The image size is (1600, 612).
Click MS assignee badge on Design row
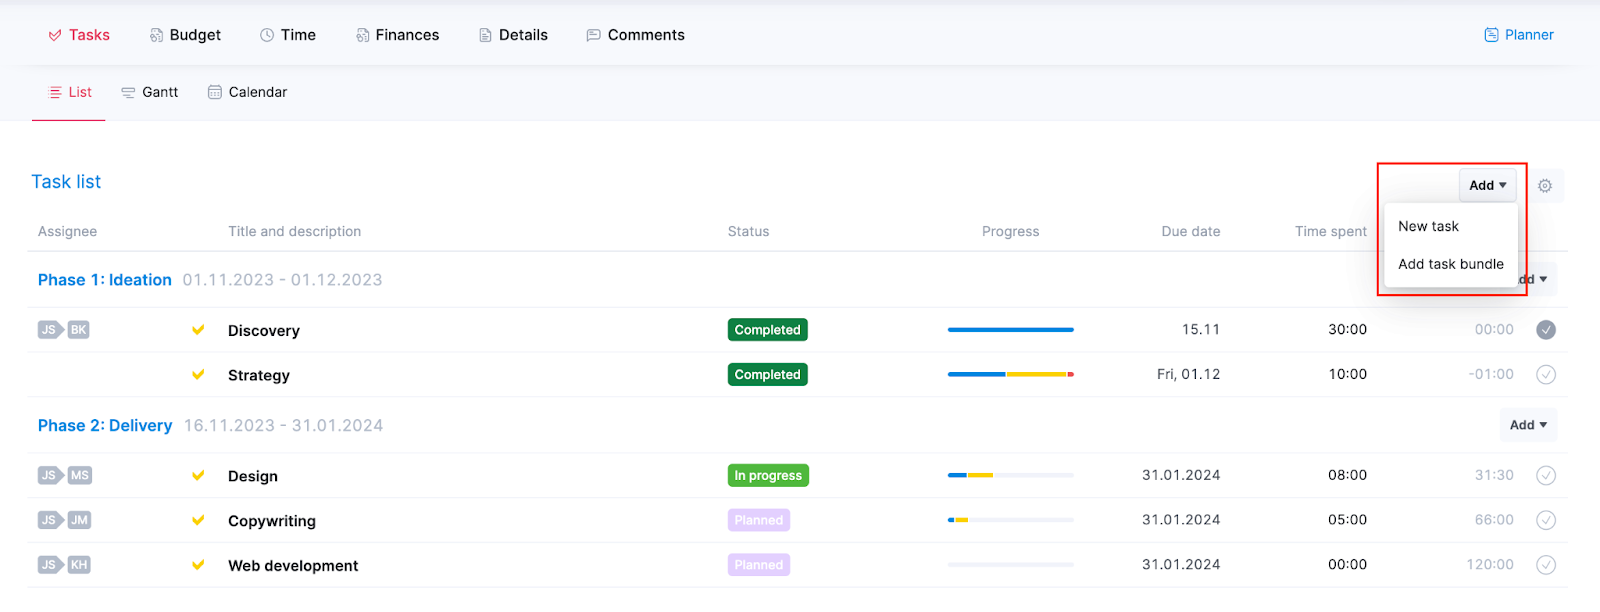[x=80, y=475]
